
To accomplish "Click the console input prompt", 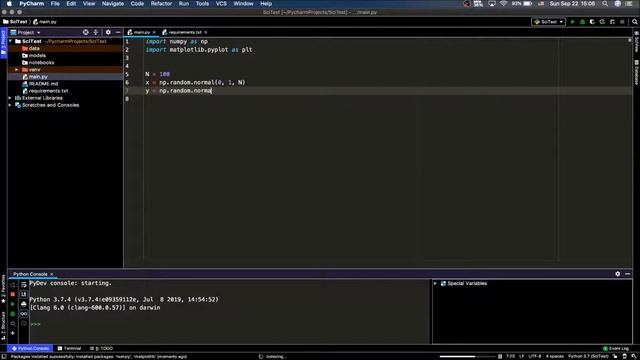I will coord(36,324).
